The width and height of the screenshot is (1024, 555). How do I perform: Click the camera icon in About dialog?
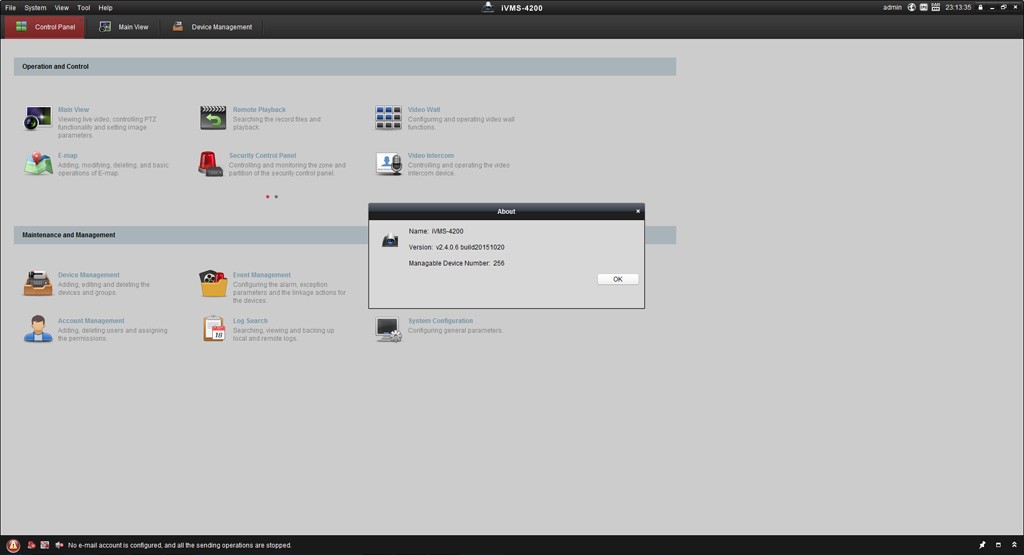390,240
